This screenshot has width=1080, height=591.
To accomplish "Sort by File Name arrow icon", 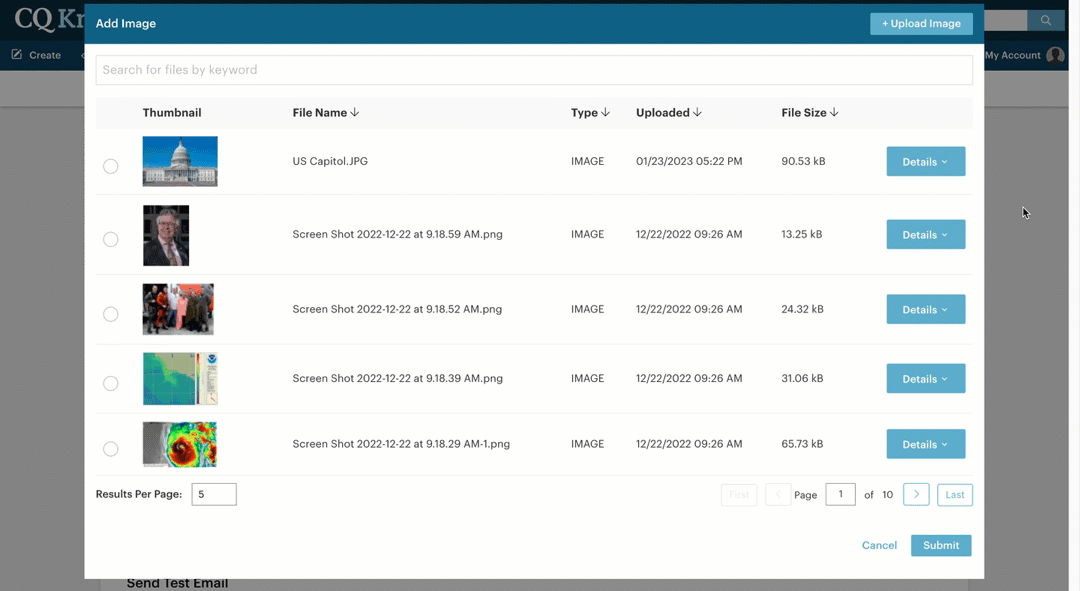I will [355, 113].
